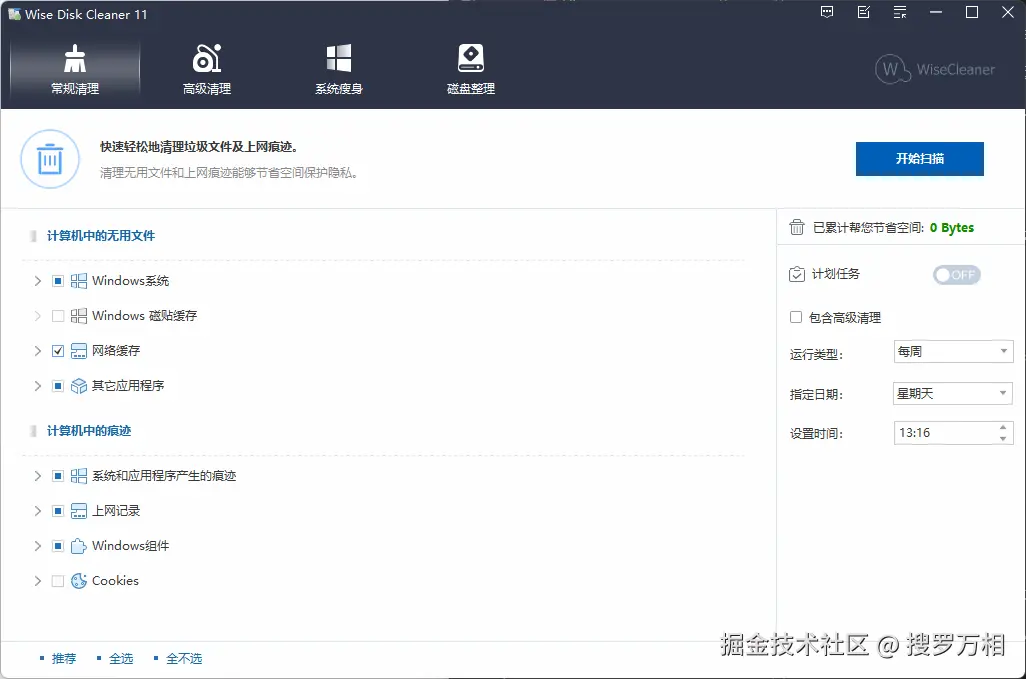Click the 系统和应用程序产生的痕迹 icon
The width and height of the screenshot is (1026, 679).
click(79, 476)
